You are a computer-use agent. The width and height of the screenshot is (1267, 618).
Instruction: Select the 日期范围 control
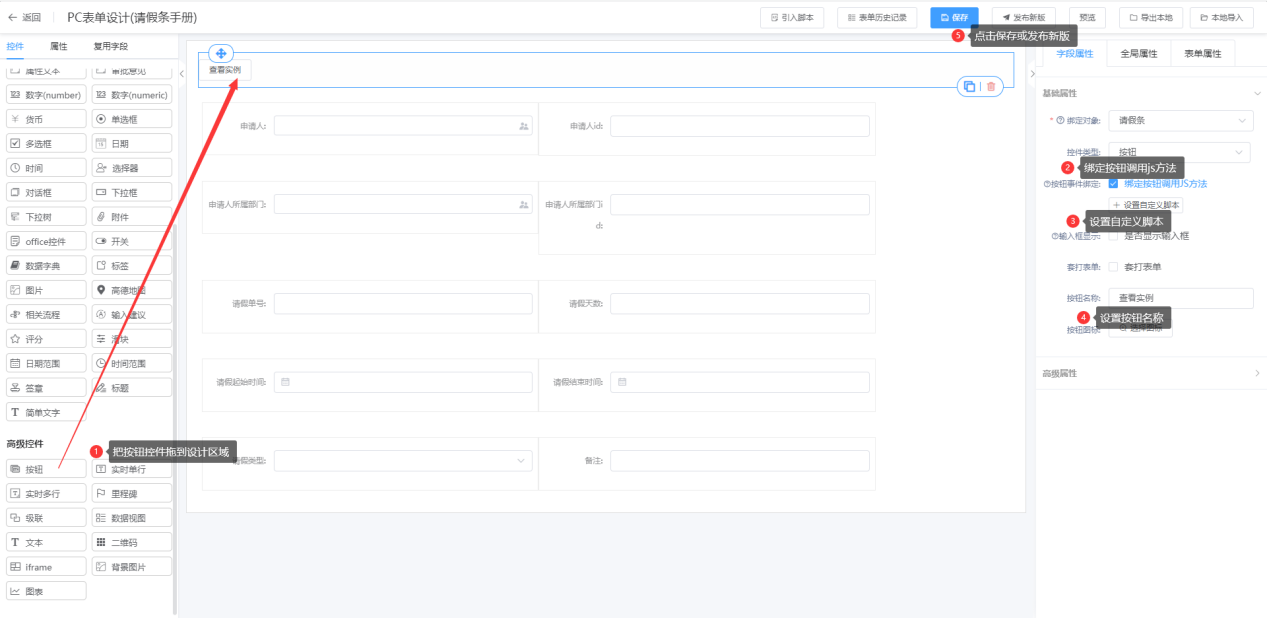(46, 363)
